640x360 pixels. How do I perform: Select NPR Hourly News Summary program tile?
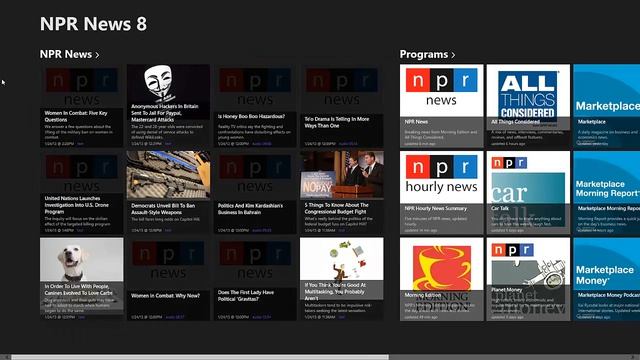tap(442, 193)
